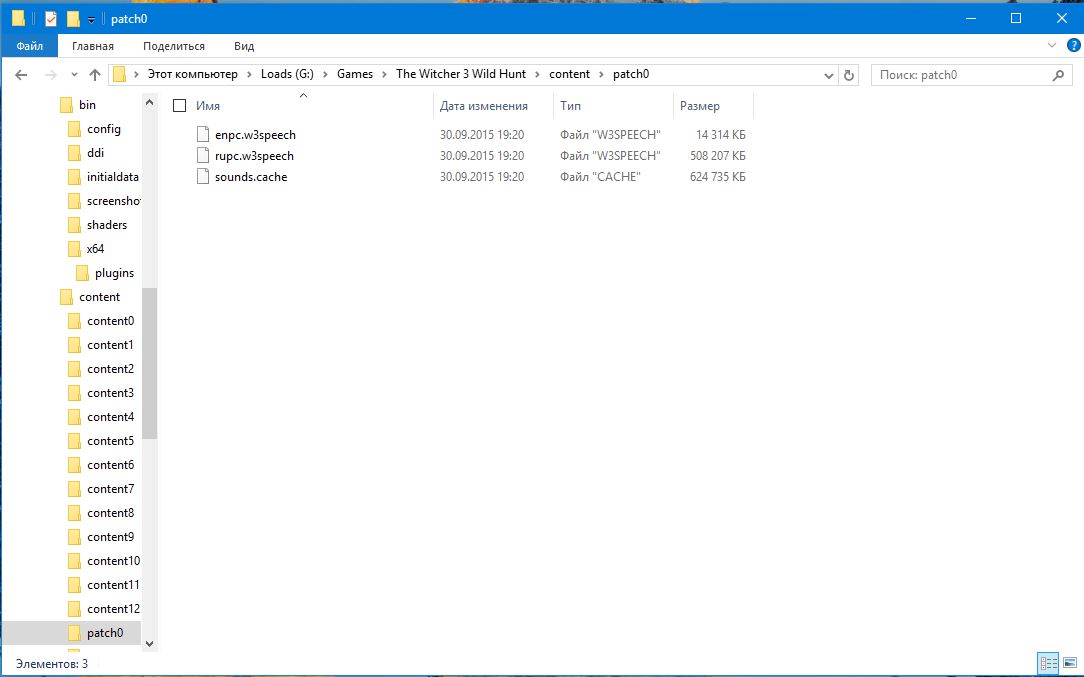Click the New folder quick access icon
1084x677 pixels.
point(73,19)
